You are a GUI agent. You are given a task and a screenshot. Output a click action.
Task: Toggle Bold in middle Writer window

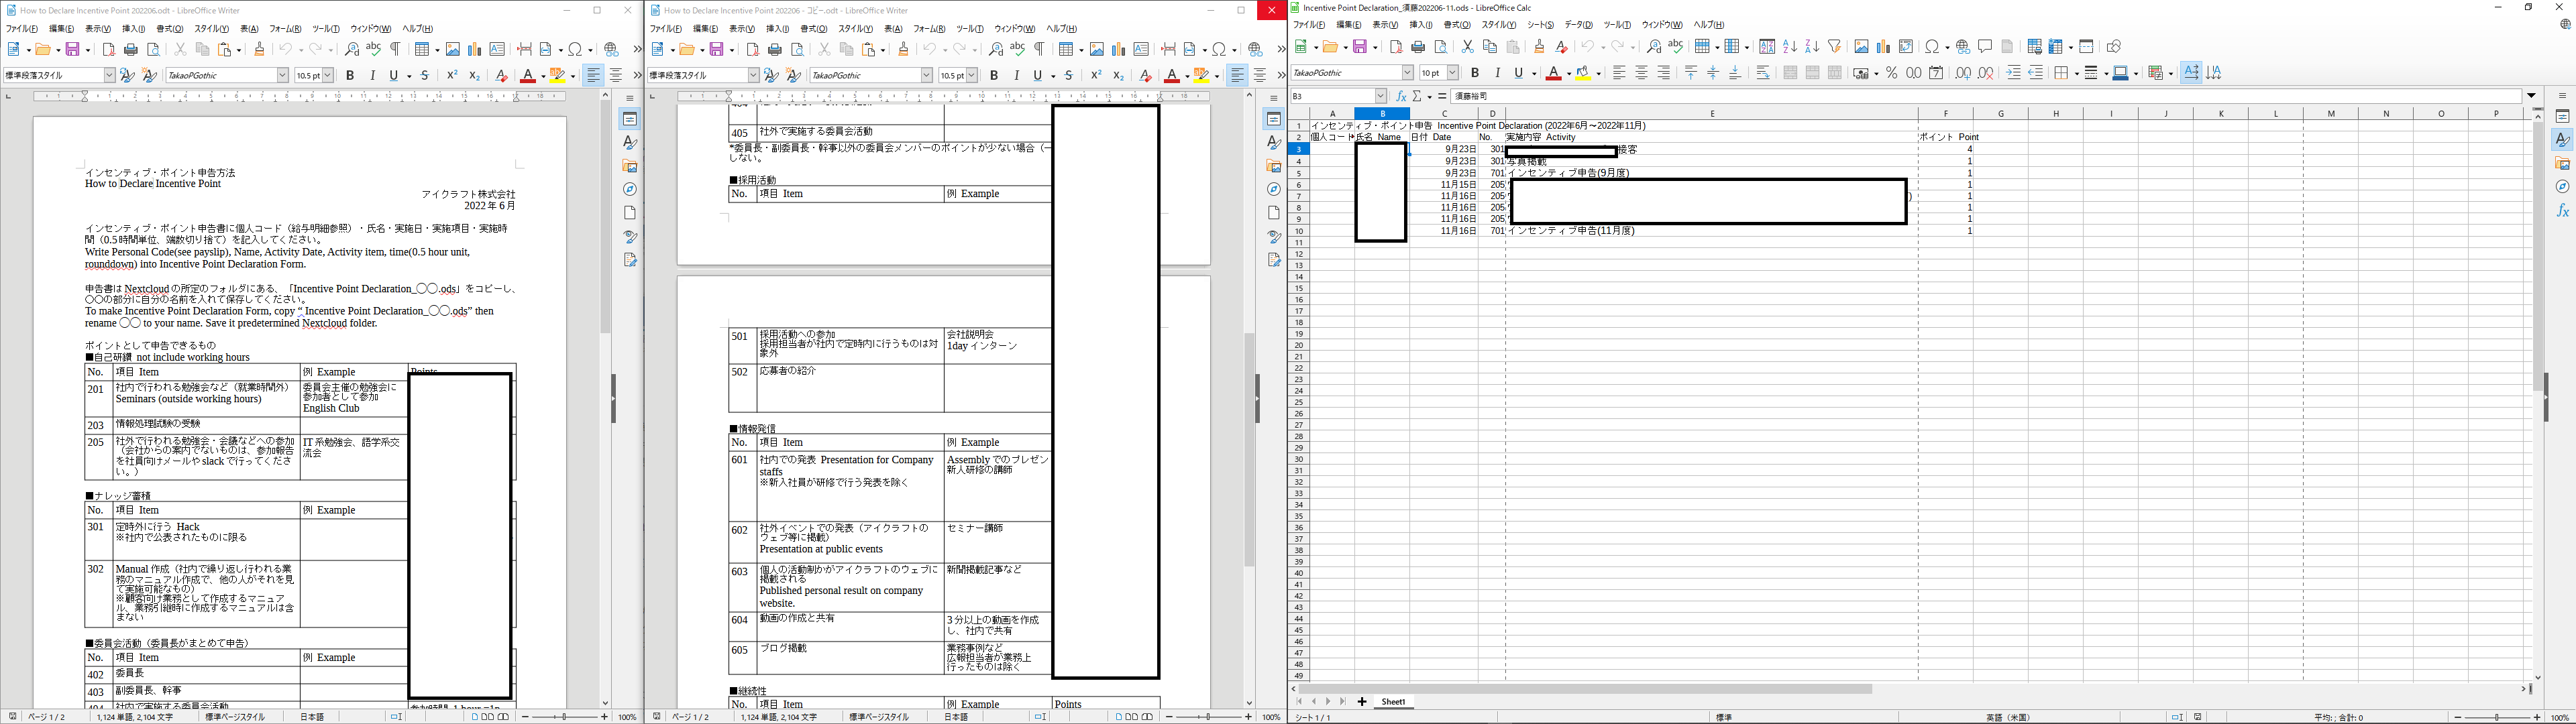(x=994, y=75)
